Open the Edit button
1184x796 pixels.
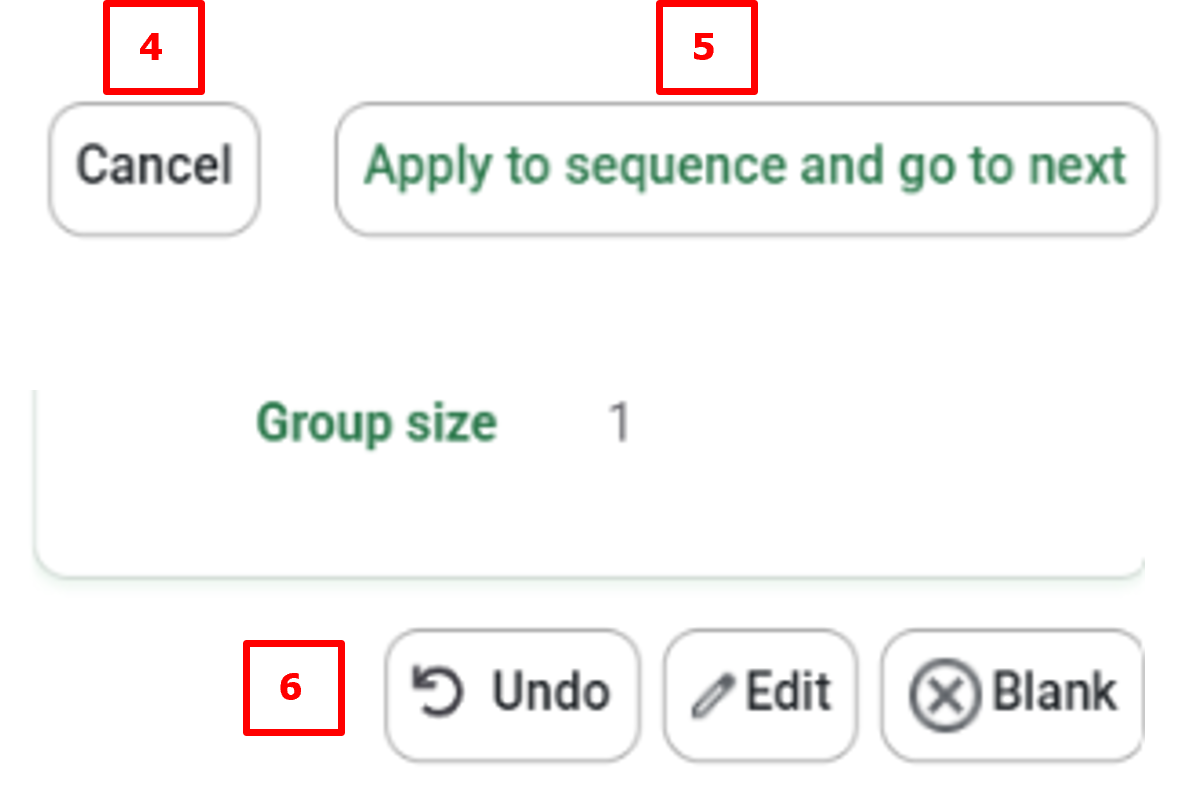[760, 694]
